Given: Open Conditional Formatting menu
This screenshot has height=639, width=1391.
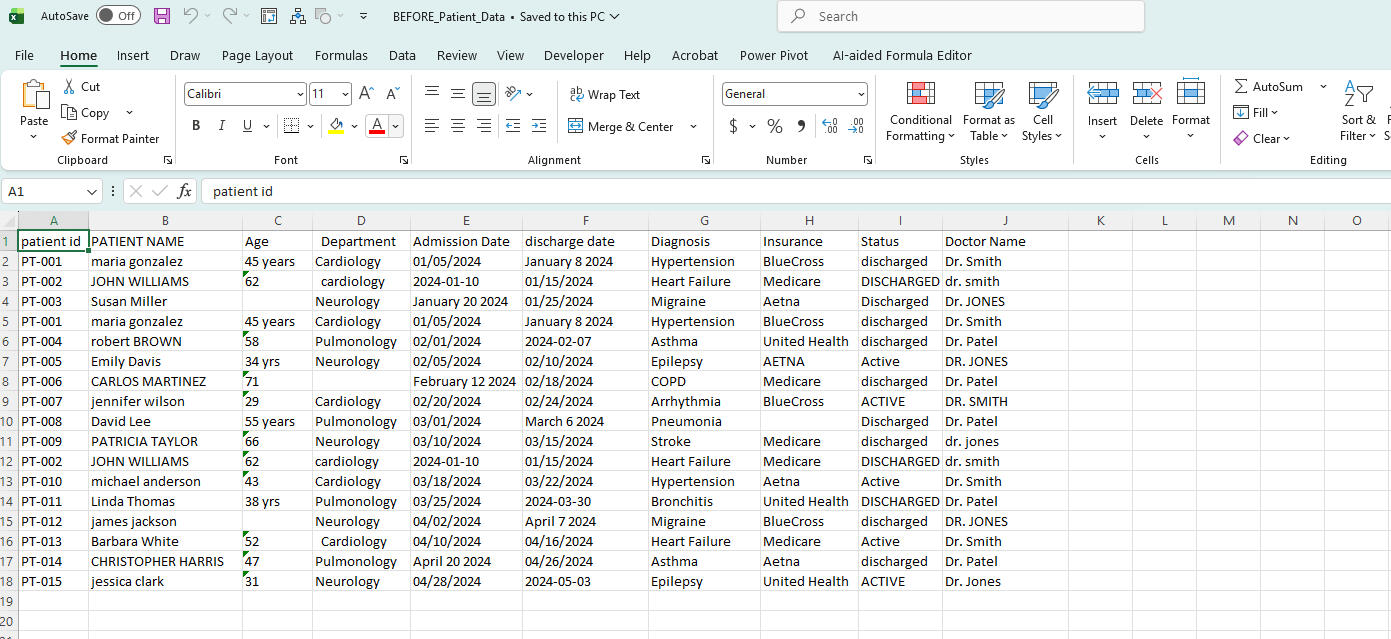Looking at the screenshot, I should click(x=919, y=112).
